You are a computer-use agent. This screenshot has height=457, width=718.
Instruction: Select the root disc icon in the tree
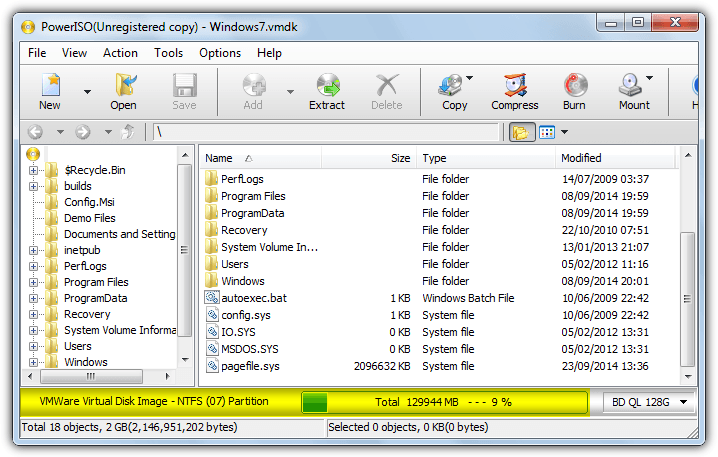33,154
